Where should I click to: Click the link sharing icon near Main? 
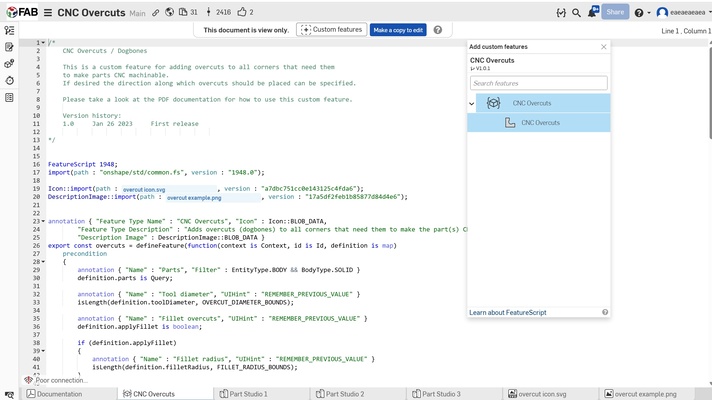pyautogui.click(x=156, y=12)
